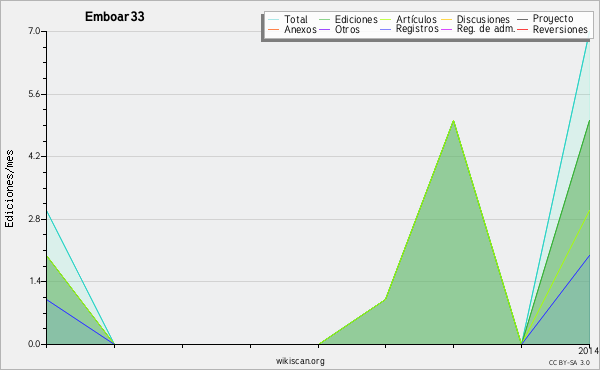Click the CC BY-SA 3.0 license text
Screen dimensions: 600x370
569,363
